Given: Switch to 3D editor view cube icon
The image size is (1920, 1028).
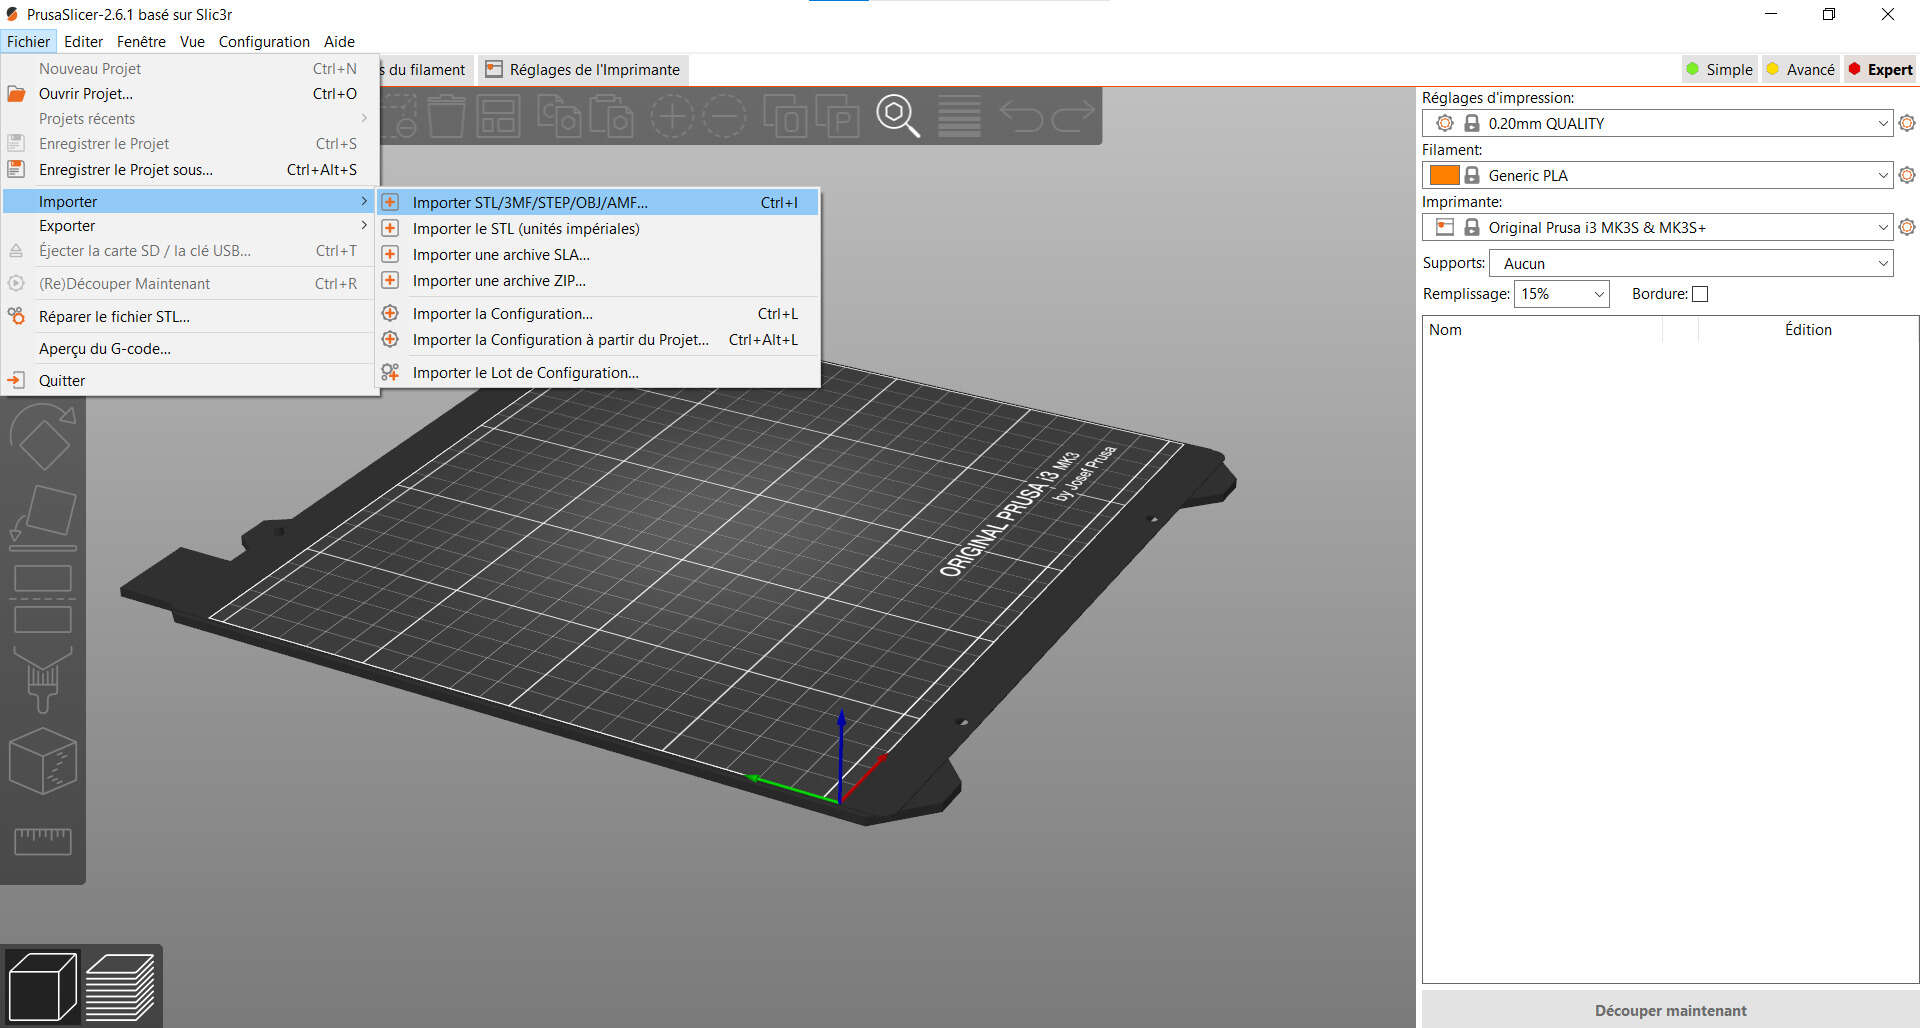Looking at the screenshot, I should [42, 987].
